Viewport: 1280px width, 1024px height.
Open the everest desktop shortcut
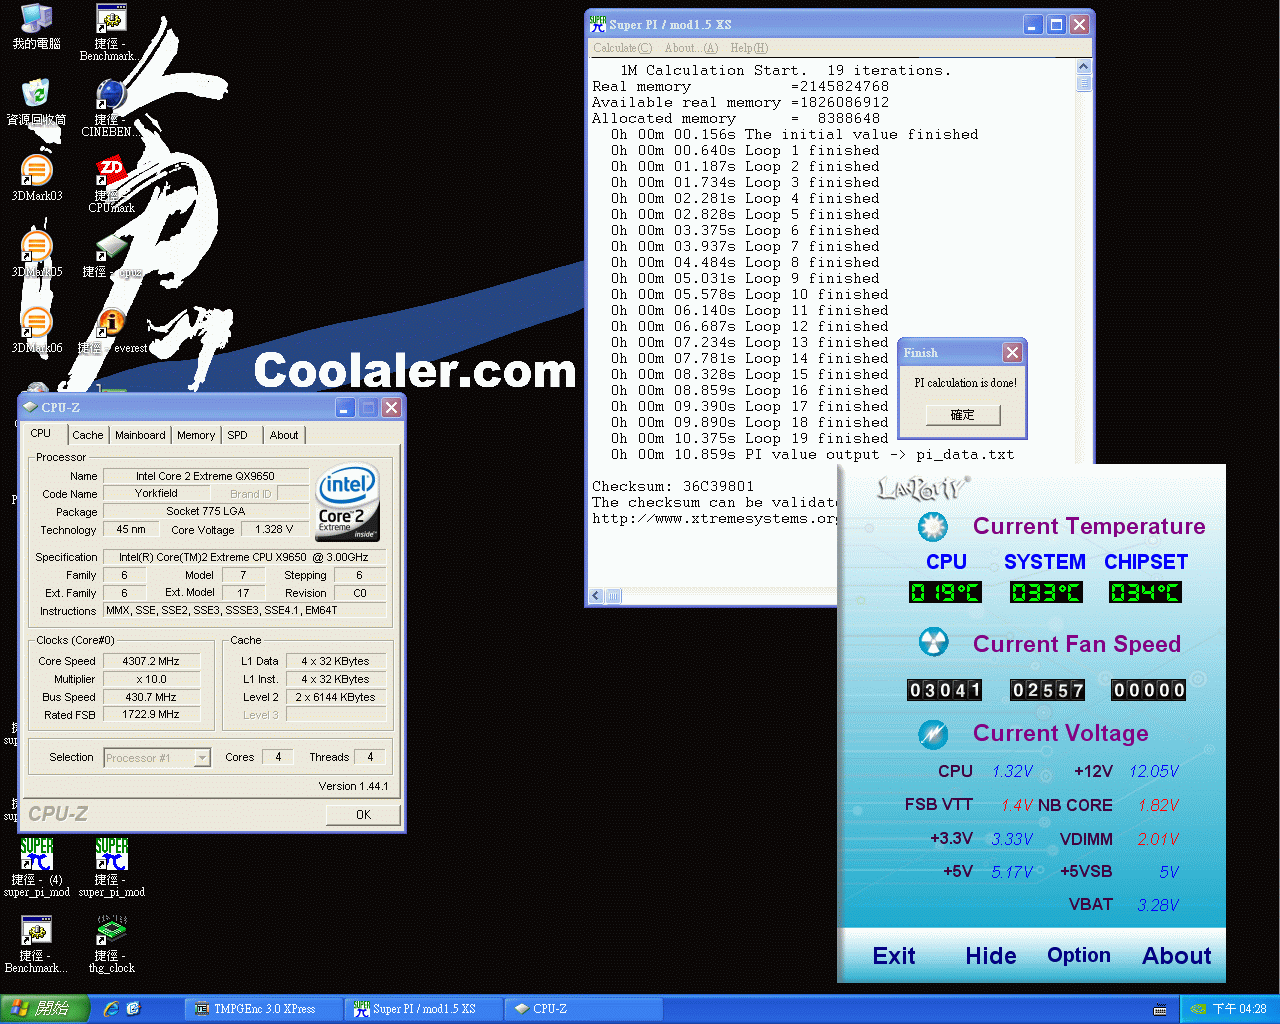(x=111, y=330)
